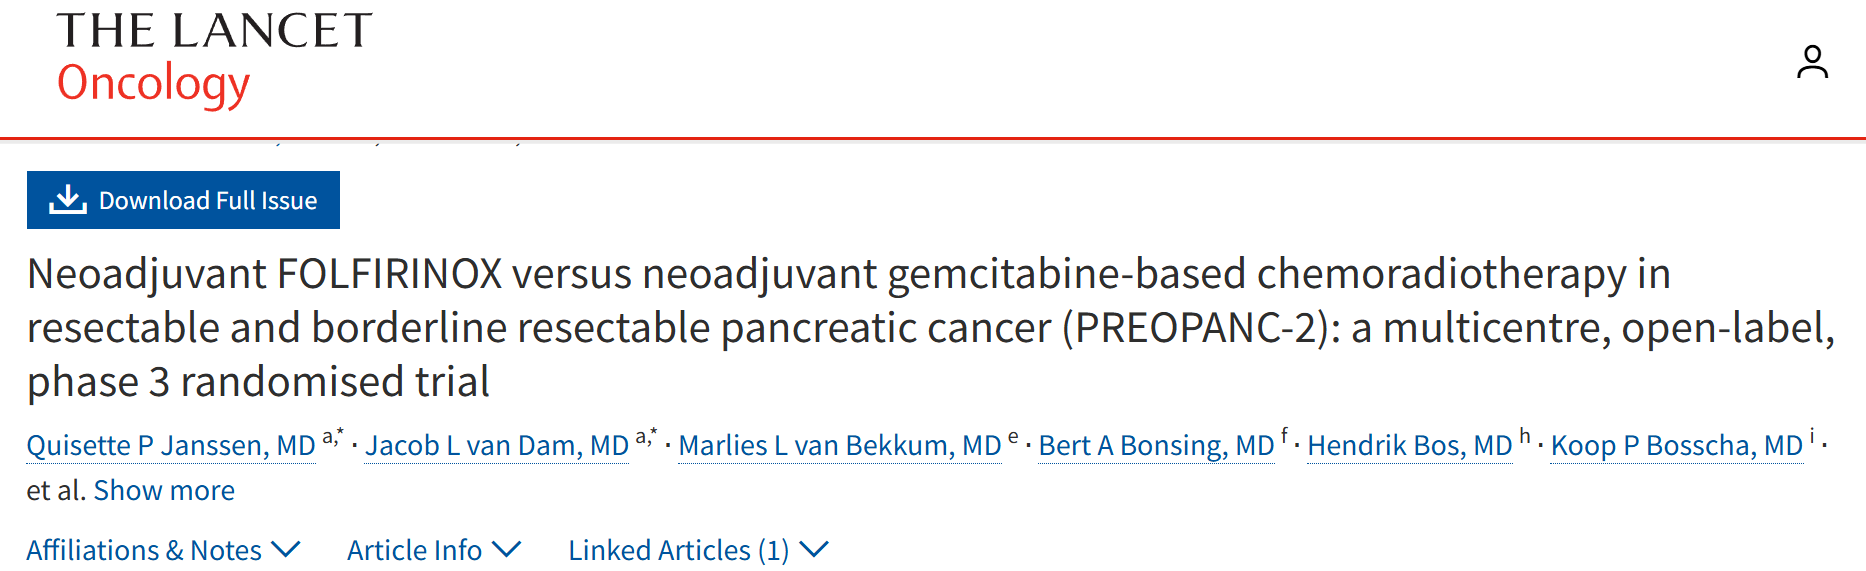Click superscript a after van Dam
This screenshot has height=571, width=1866.
pos(641,437)
